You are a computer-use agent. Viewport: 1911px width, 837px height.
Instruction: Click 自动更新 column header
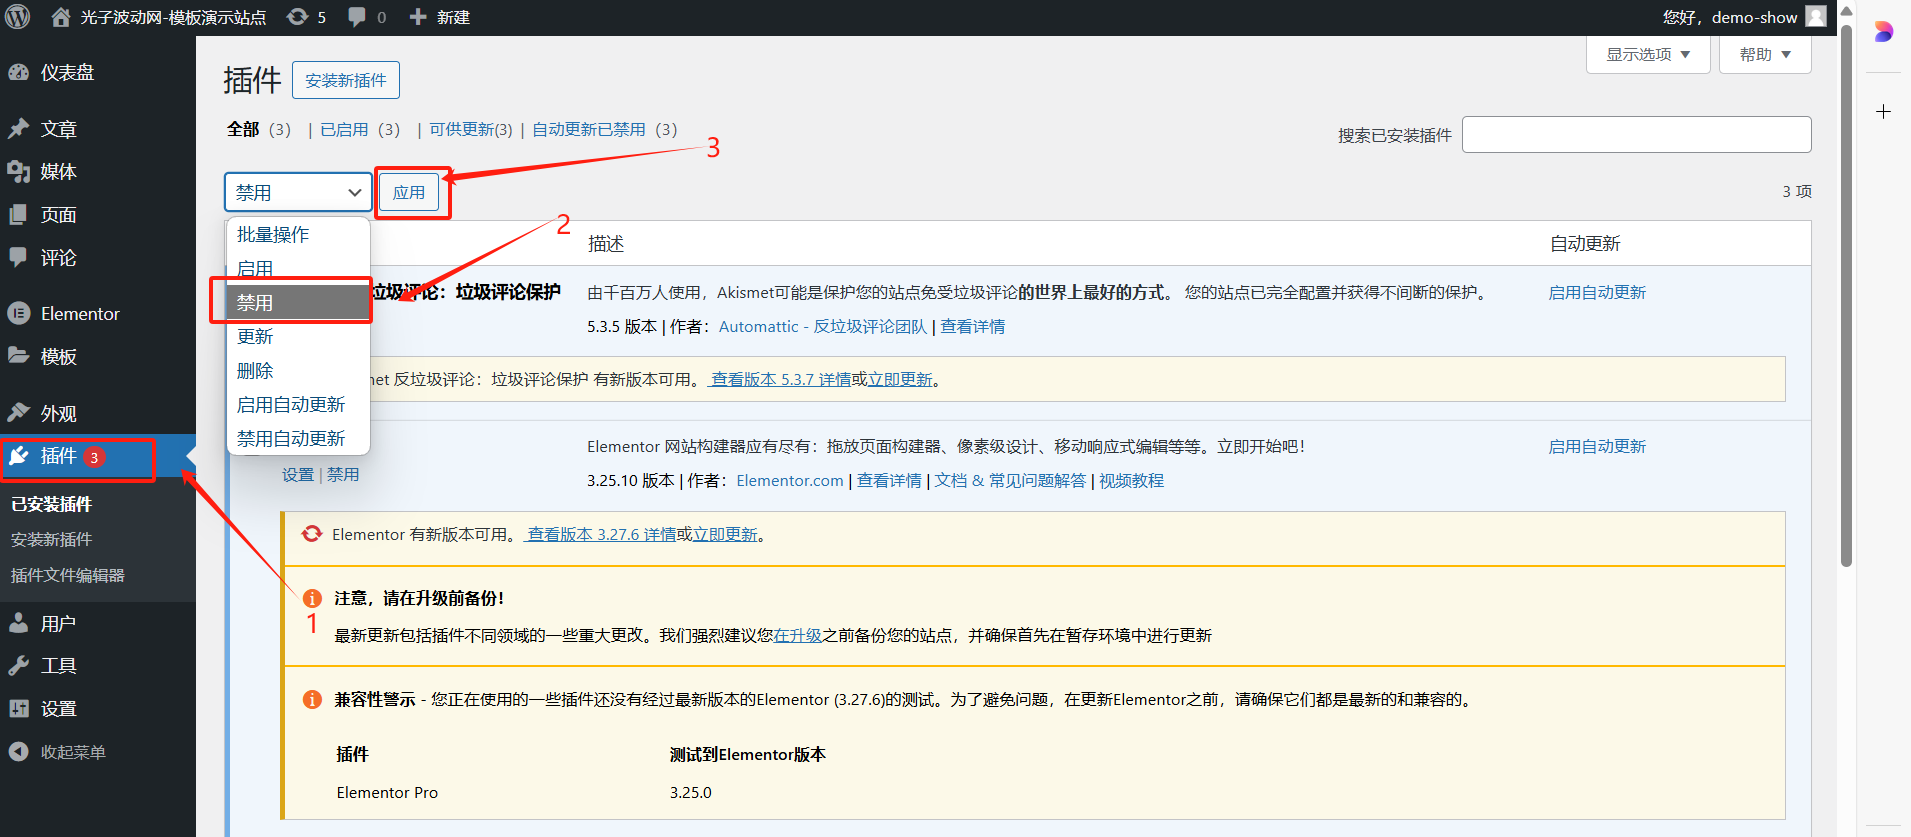tap(1585, 243)
